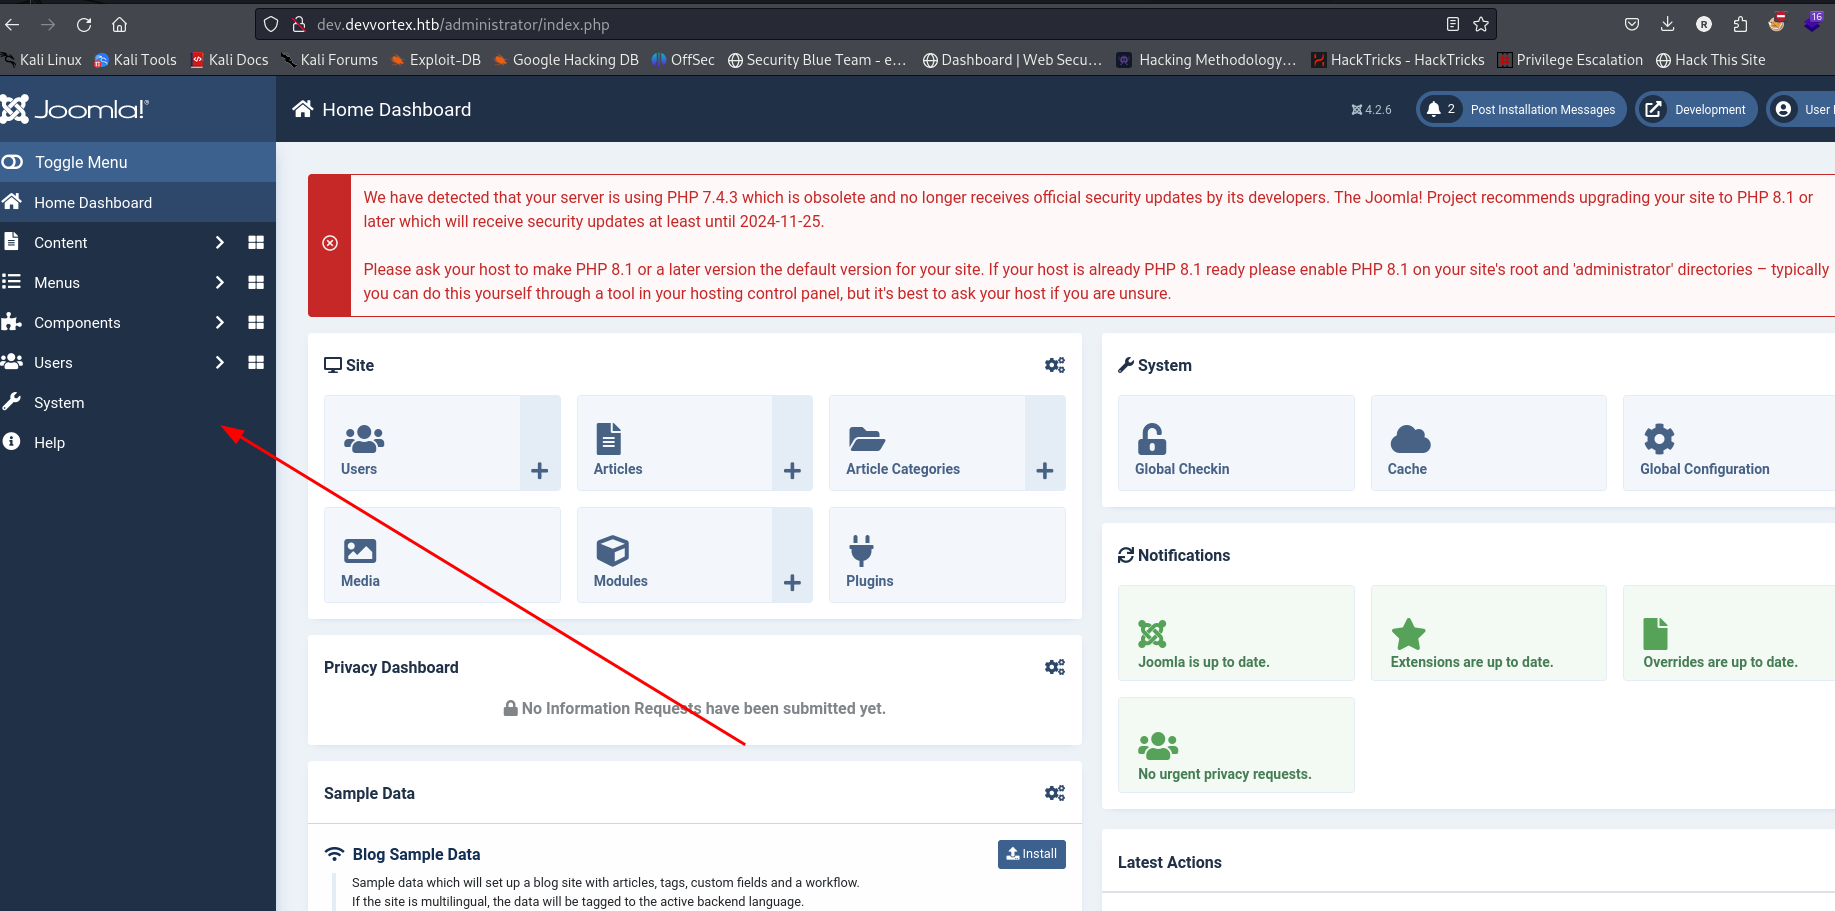Open the Media image icon

click(x=360, y=551)
